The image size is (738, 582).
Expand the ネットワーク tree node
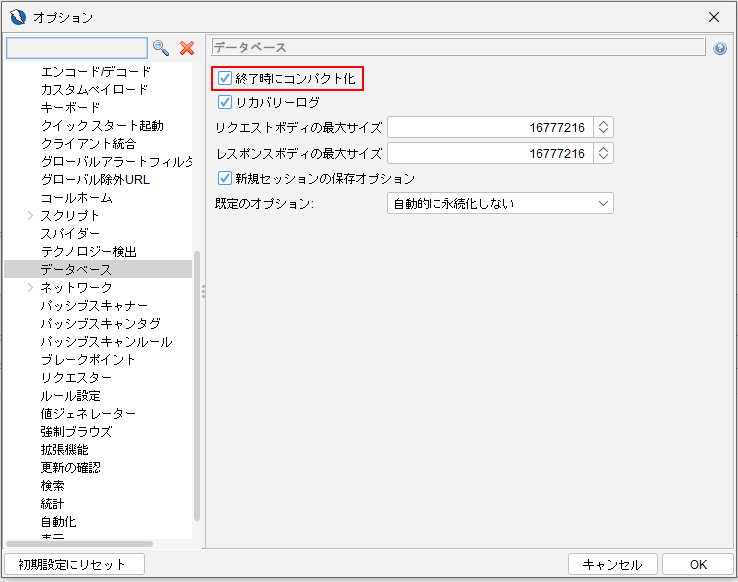[31, 287]
